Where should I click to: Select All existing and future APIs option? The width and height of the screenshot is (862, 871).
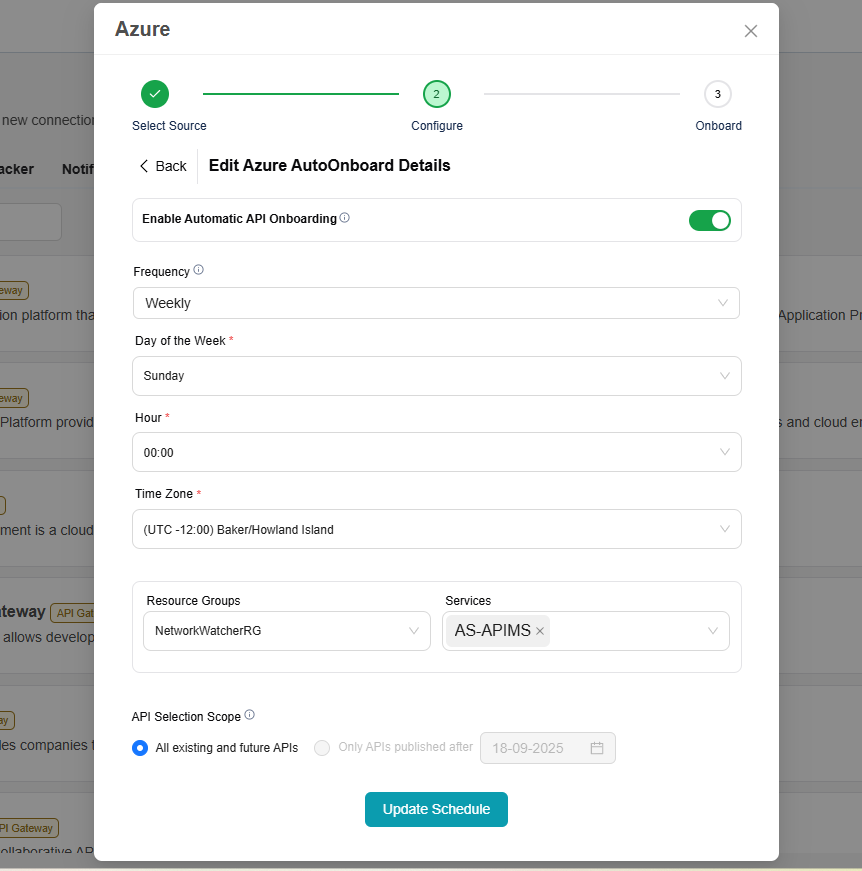coord(141,748)
